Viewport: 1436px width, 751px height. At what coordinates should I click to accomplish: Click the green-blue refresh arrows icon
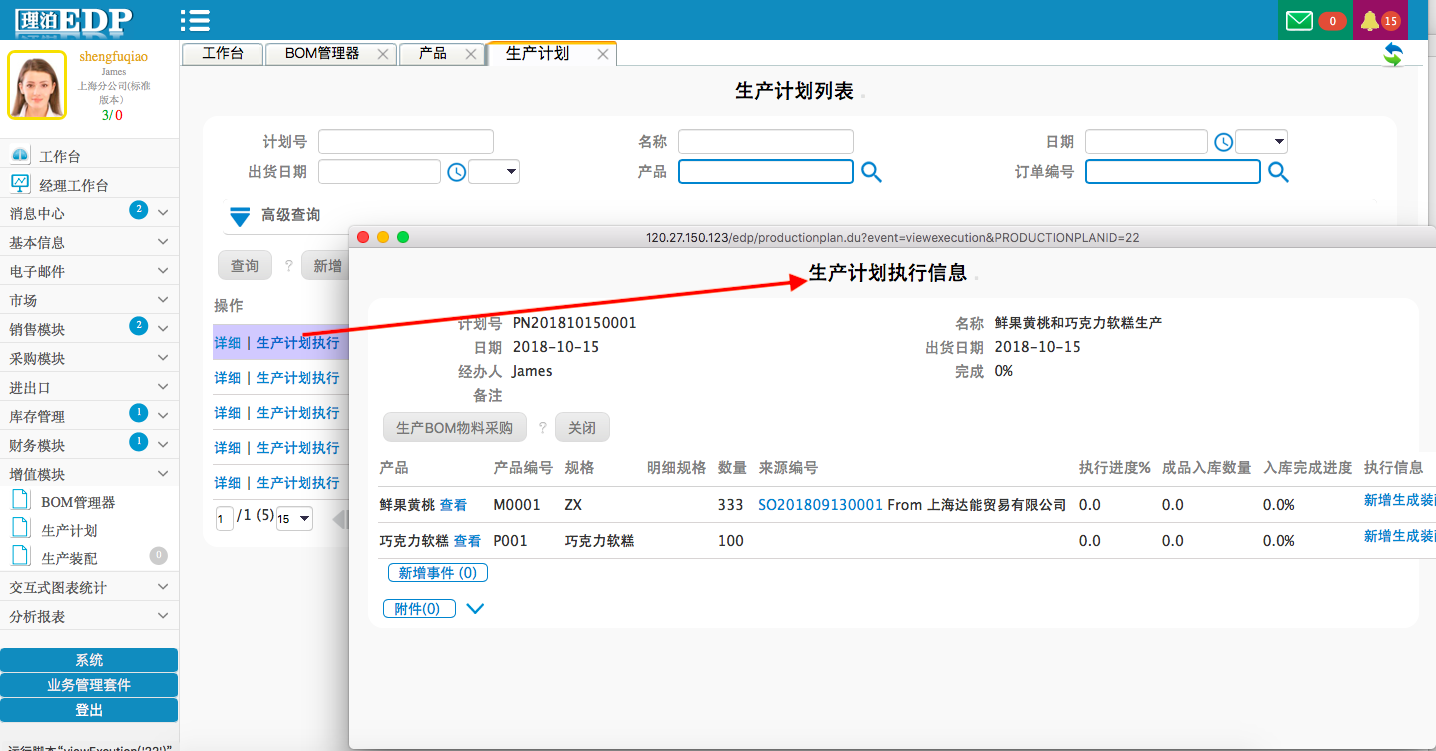tap(1393, 54)
